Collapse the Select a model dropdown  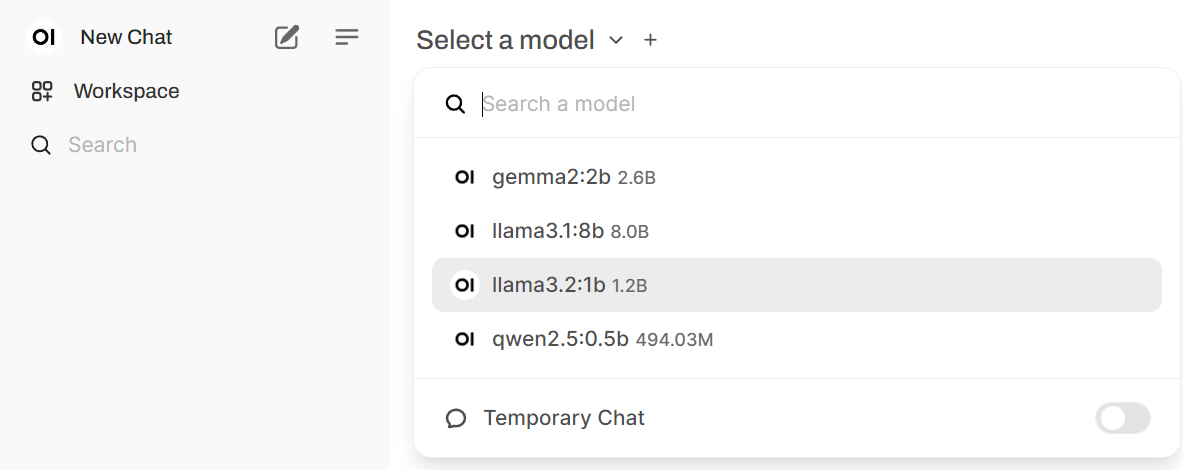tap(505, 40)
